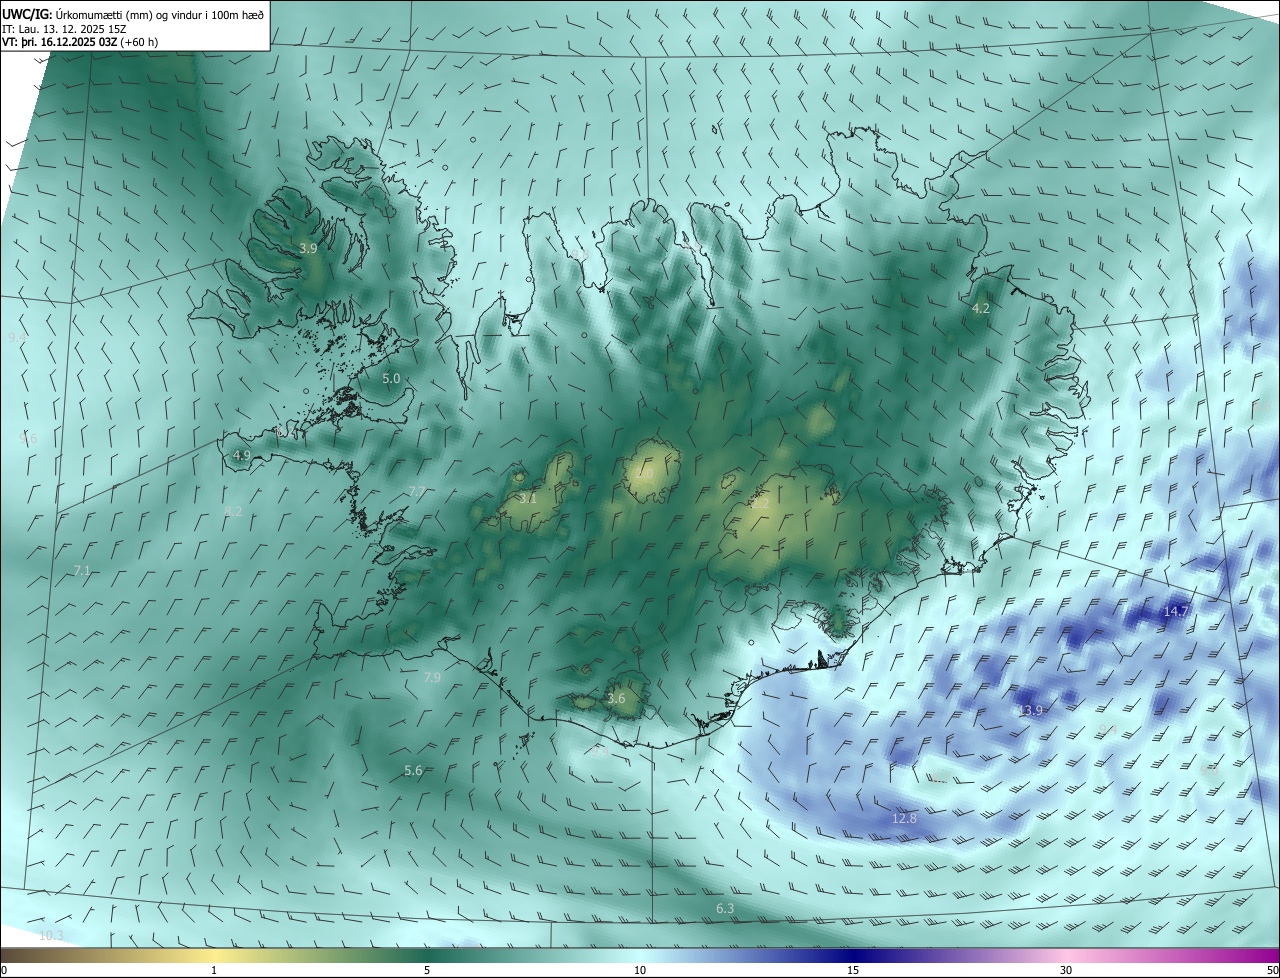Click the 7.9 value off the southwest coast
This screenshot has height=978, width=1280.
(432, 677)
